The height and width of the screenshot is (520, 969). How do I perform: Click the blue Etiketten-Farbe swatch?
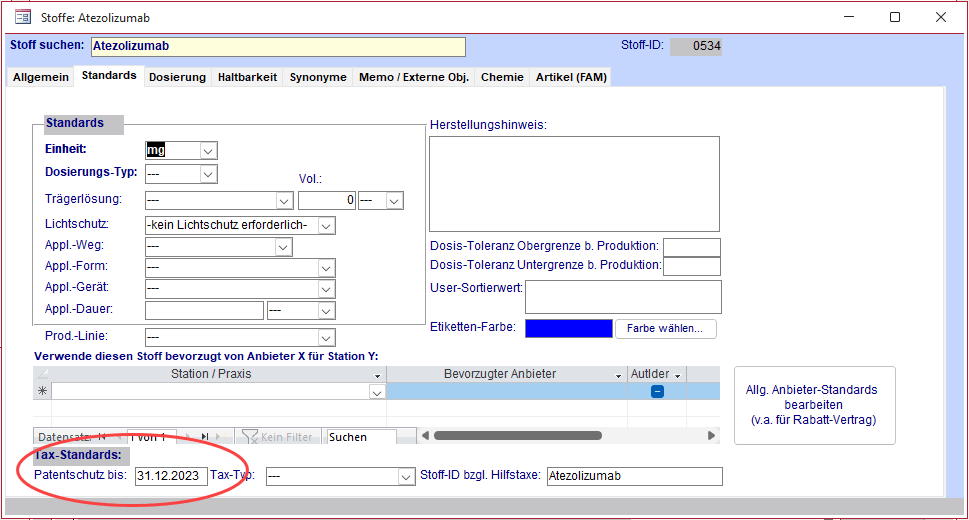point(569,328)
